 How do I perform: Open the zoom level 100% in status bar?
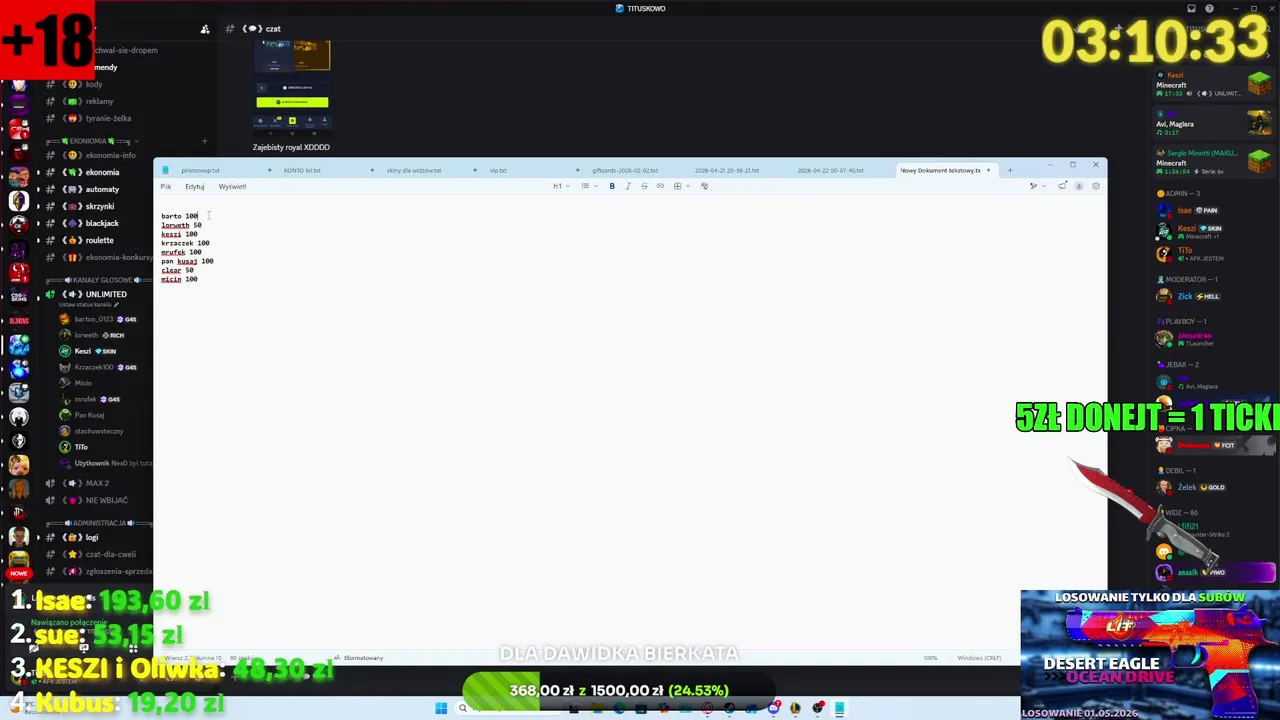(x=930, y=658)
